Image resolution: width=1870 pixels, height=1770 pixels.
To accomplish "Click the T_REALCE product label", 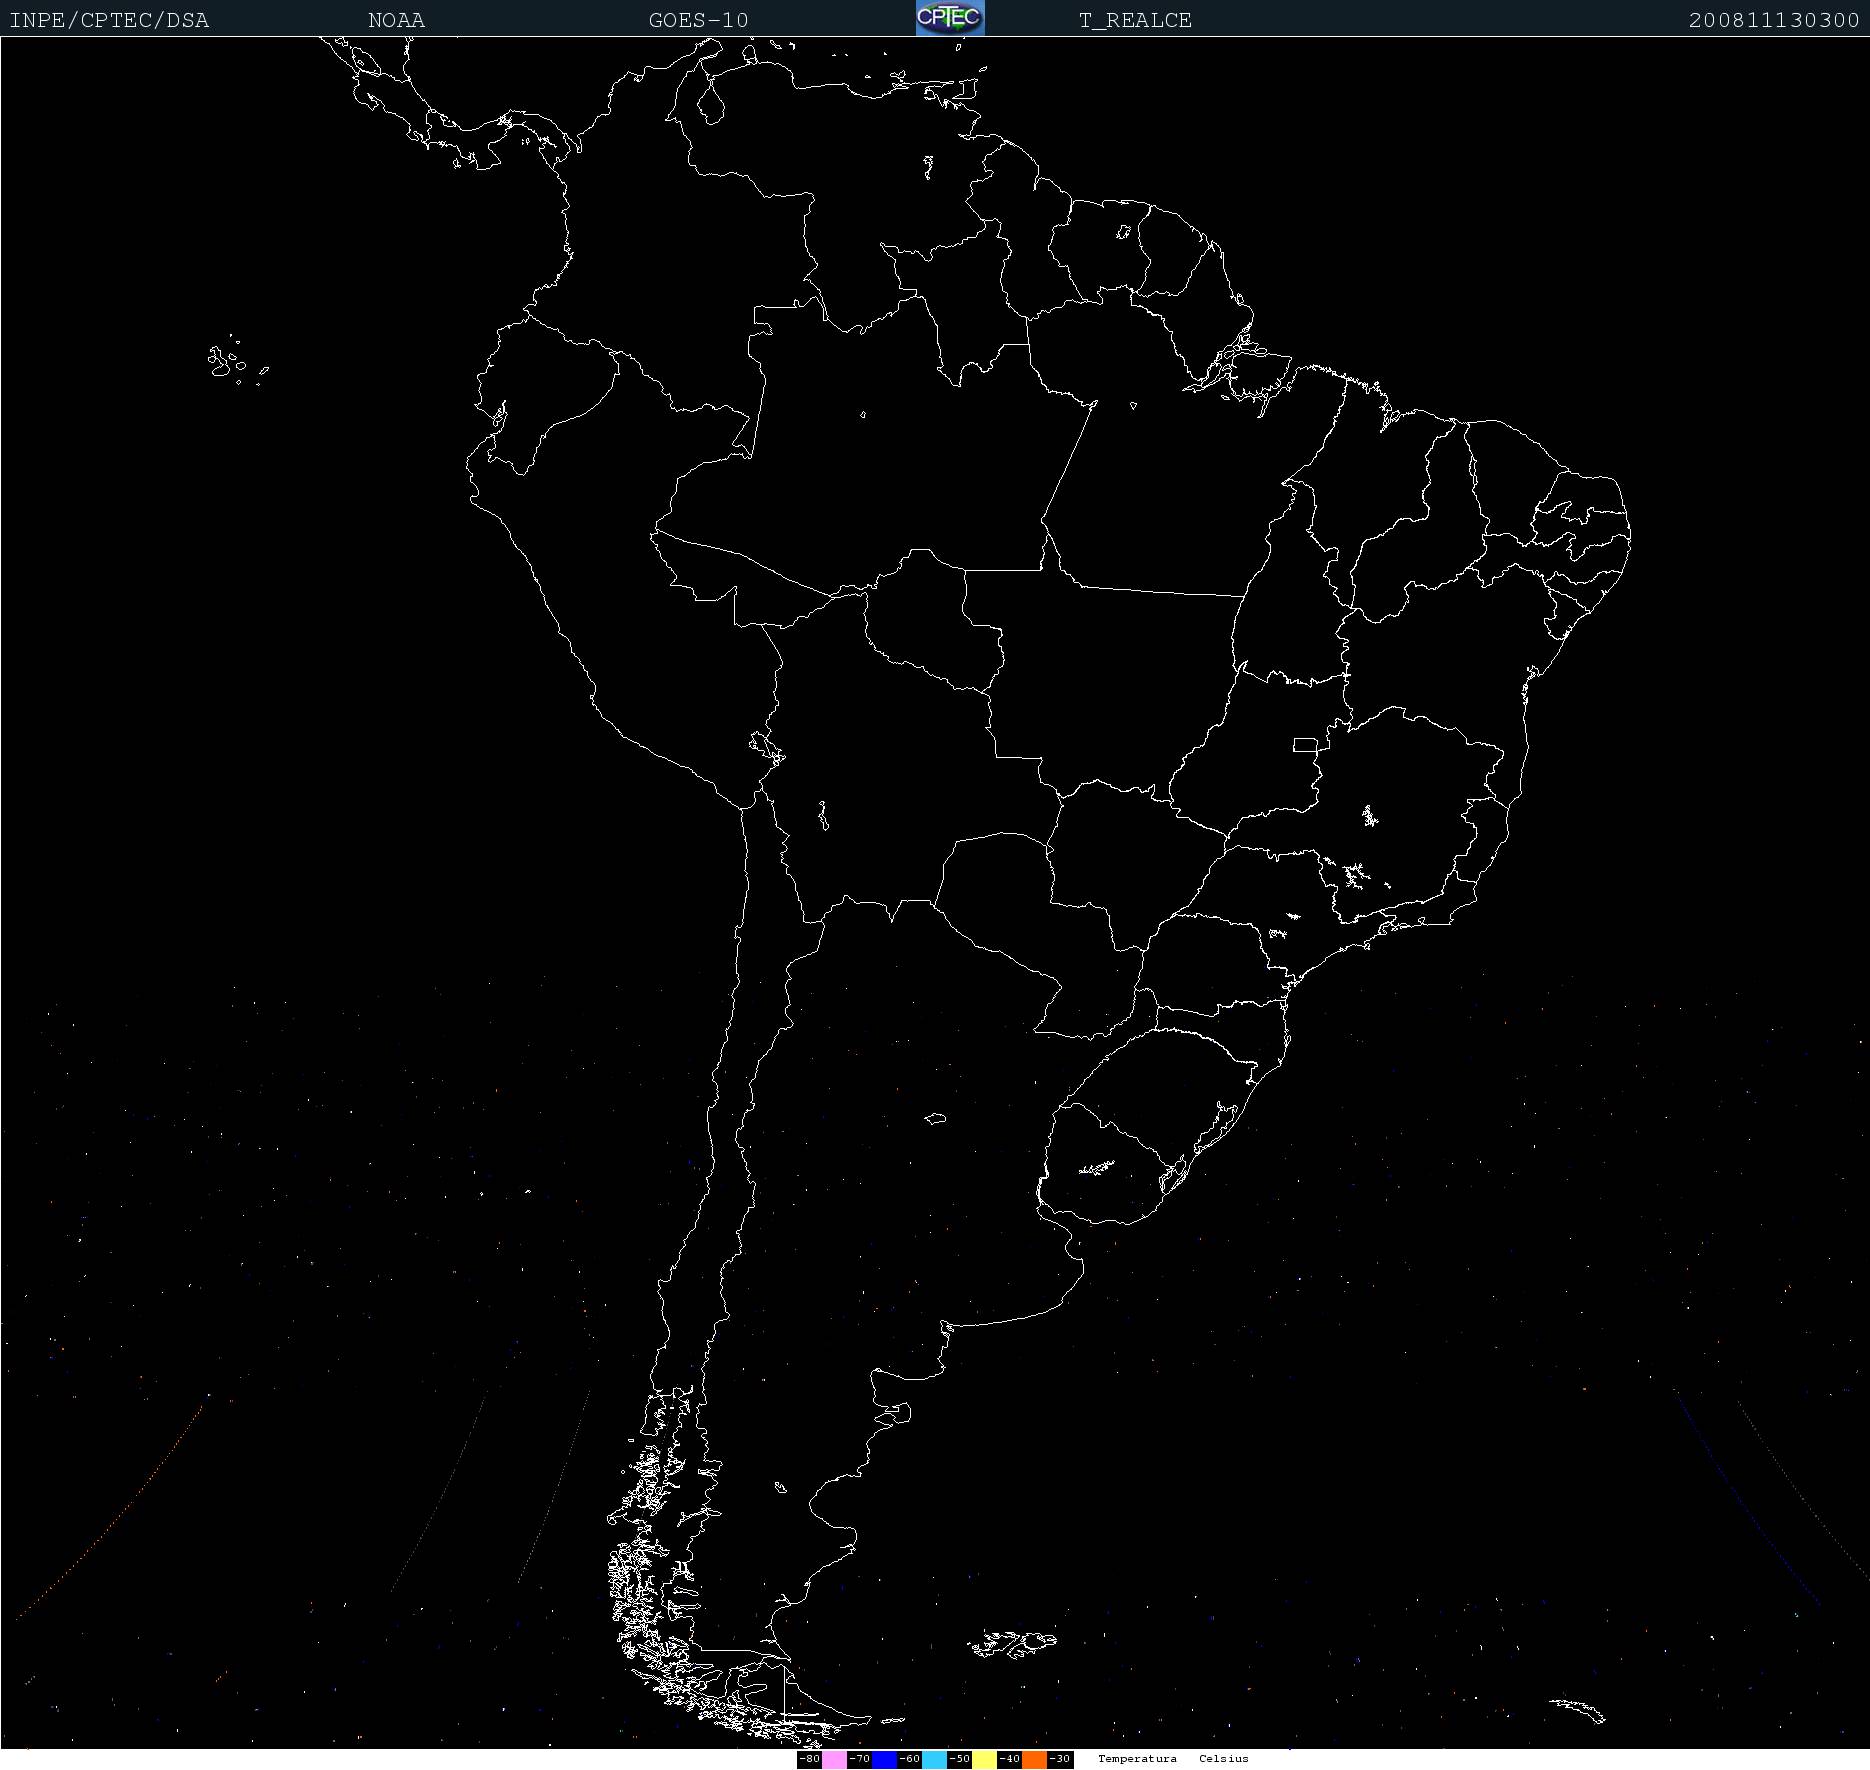I will [1135, 20].
